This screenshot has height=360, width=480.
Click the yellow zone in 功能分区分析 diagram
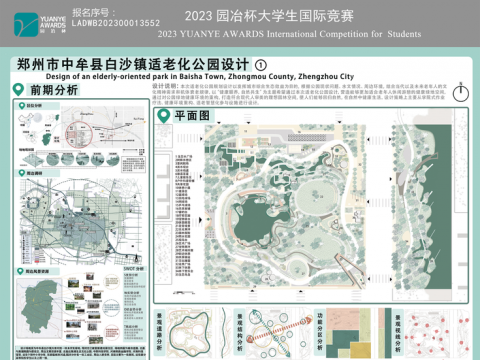(x=360, y=350)
